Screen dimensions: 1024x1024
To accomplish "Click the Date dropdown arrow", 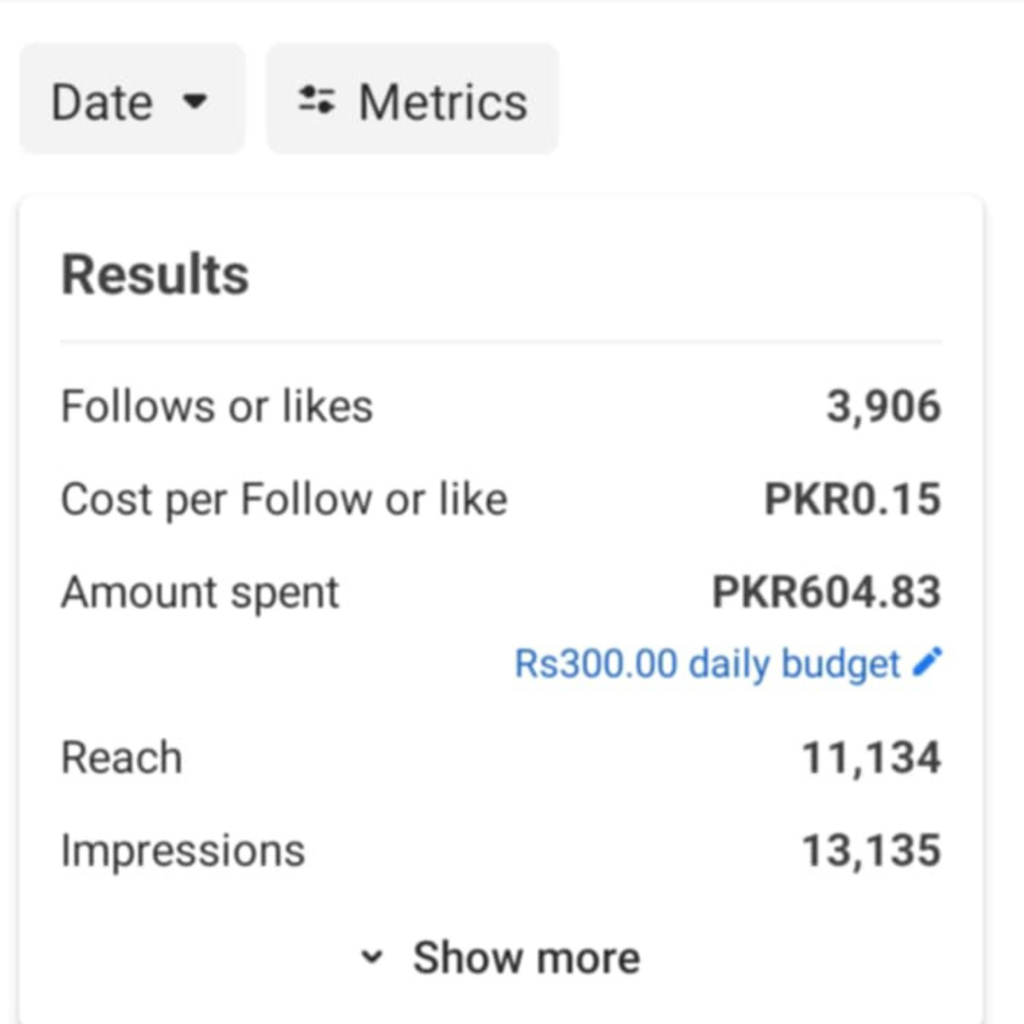I will [x=195, y=101].
